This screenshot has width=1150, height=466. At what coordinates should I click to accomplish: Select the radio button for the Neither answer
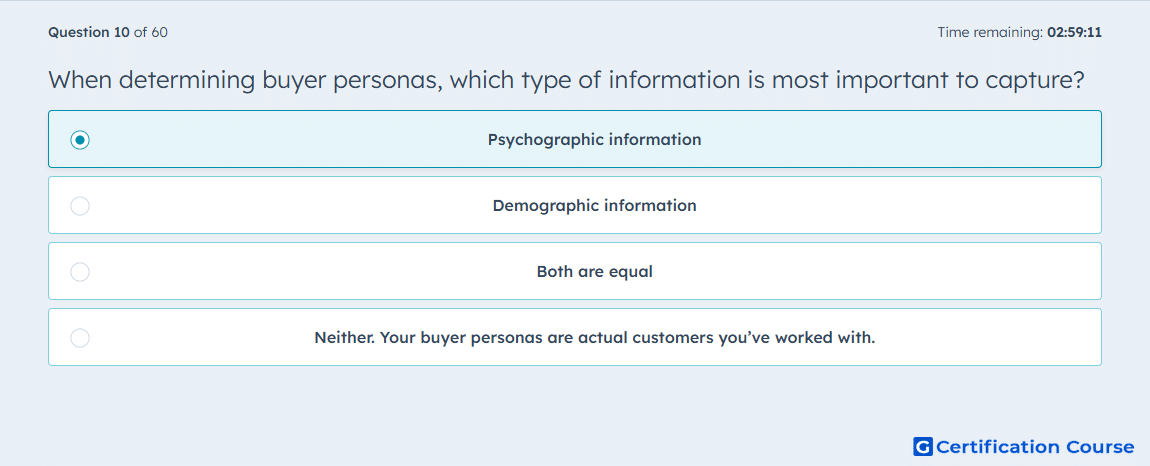pyautogui.click(x=80, y=338)
